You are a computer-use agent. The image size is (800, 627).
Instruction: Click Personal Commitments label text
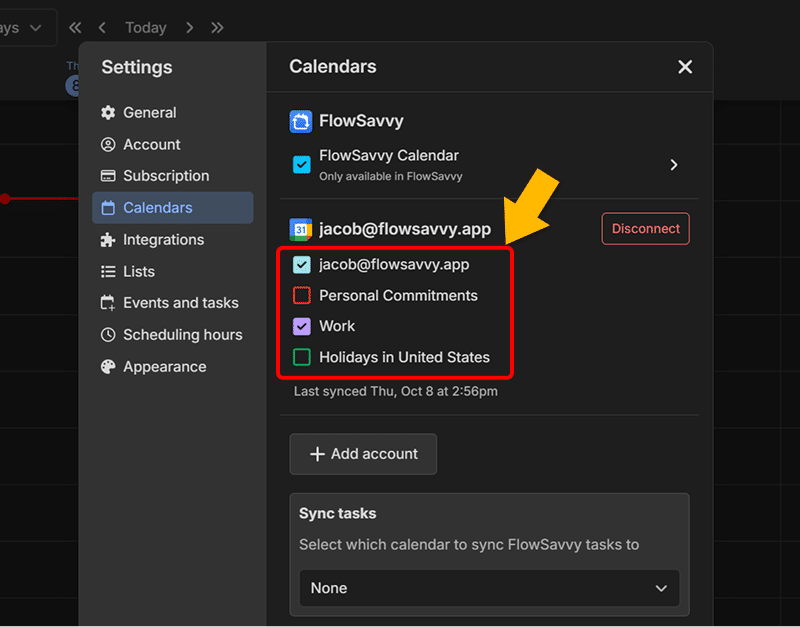[398, 296]
